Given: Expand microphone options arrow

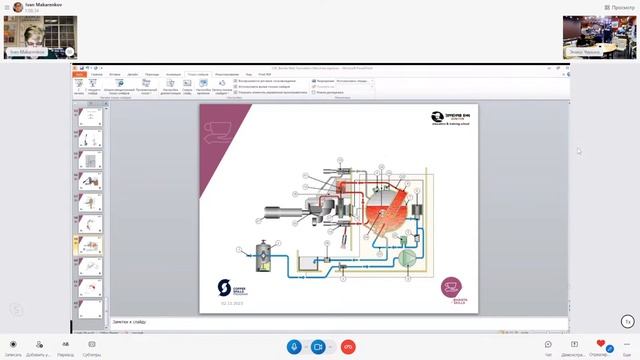Looking at the screenshot, I should (x=306, y=347).
